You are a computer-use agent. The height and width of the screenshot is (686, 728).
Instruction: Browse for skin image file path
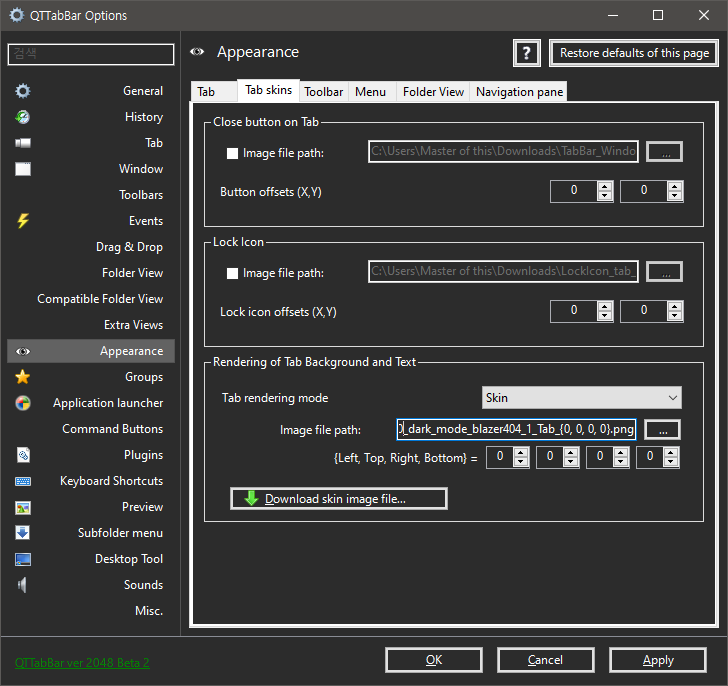pyautogui.click(x=663, y=429)
